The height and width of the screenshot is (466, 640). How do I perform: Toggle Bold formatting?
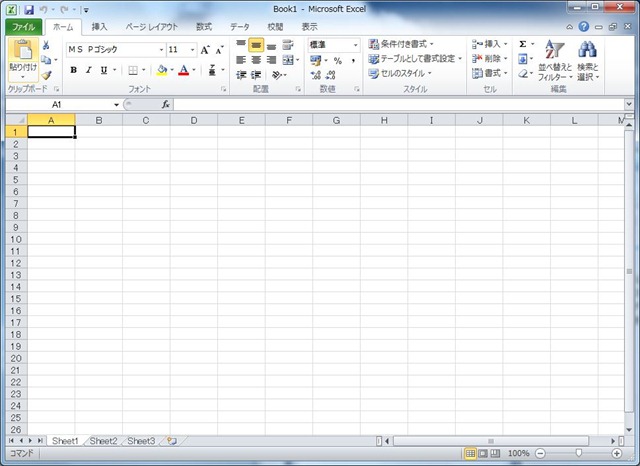[73, 70]
